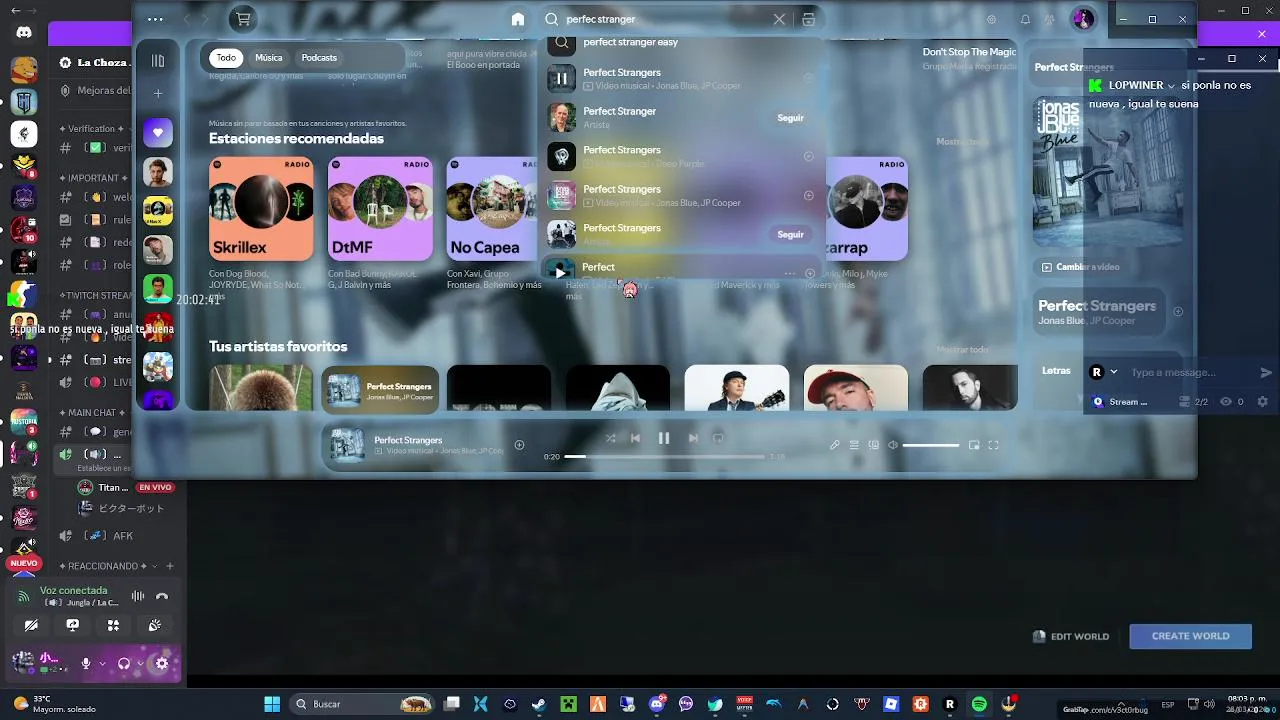Follow the artist Perfect Stranger

[x=790, y=118]
